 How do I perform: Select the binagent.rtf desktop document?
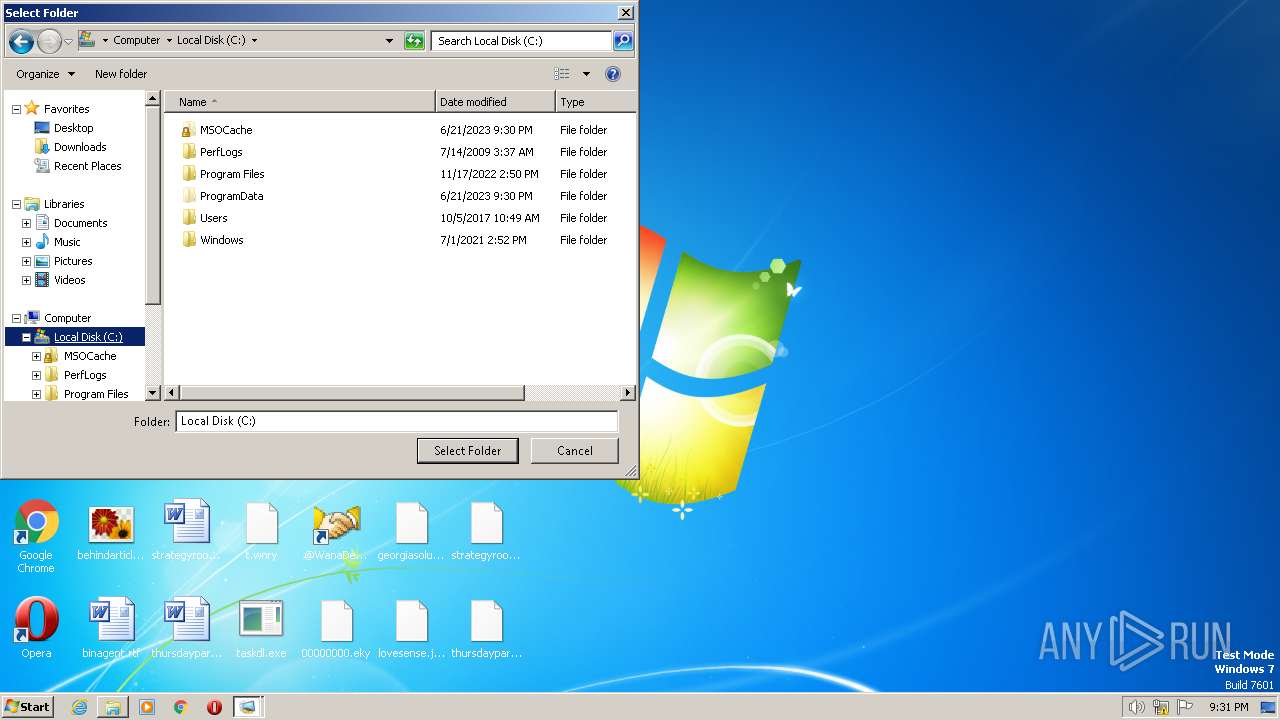coord(111,629)
